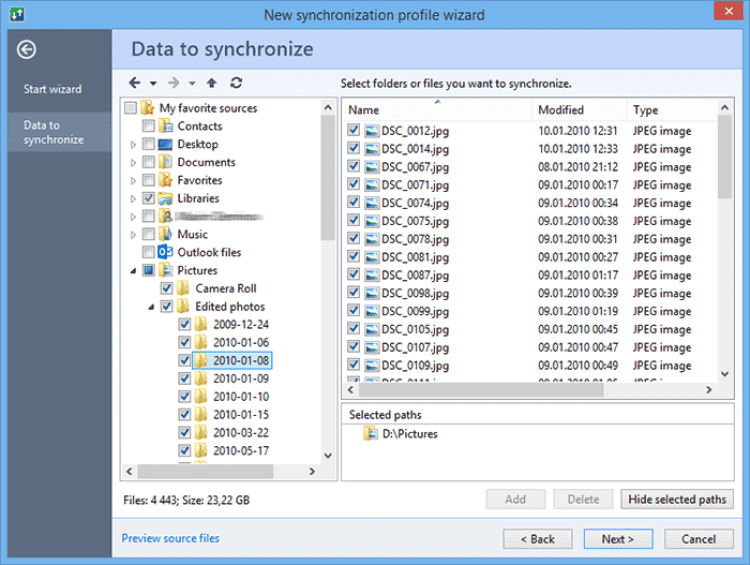Uncheck the 2010-01-08 folder checkbox

pyautogui.click(x=185, y=360)
